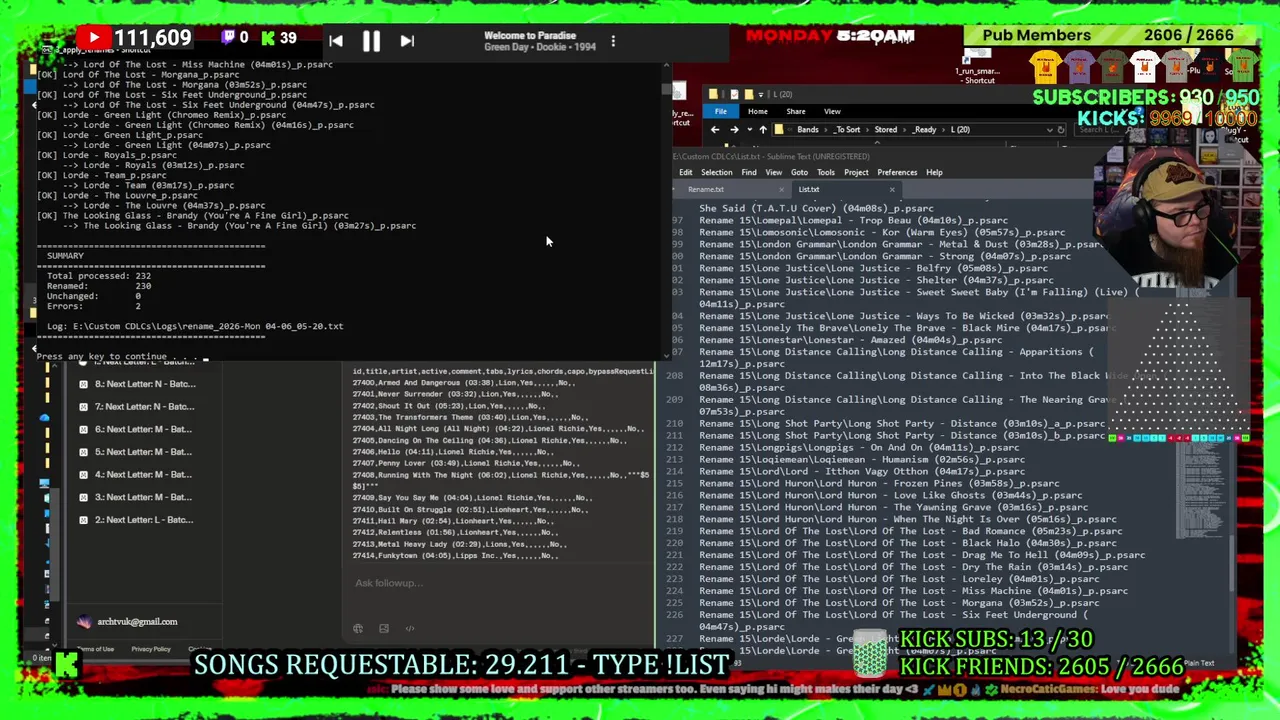Select the Bands breadcrumb in the address bar
The image size is (1280, 720).
tap(807, 130)
